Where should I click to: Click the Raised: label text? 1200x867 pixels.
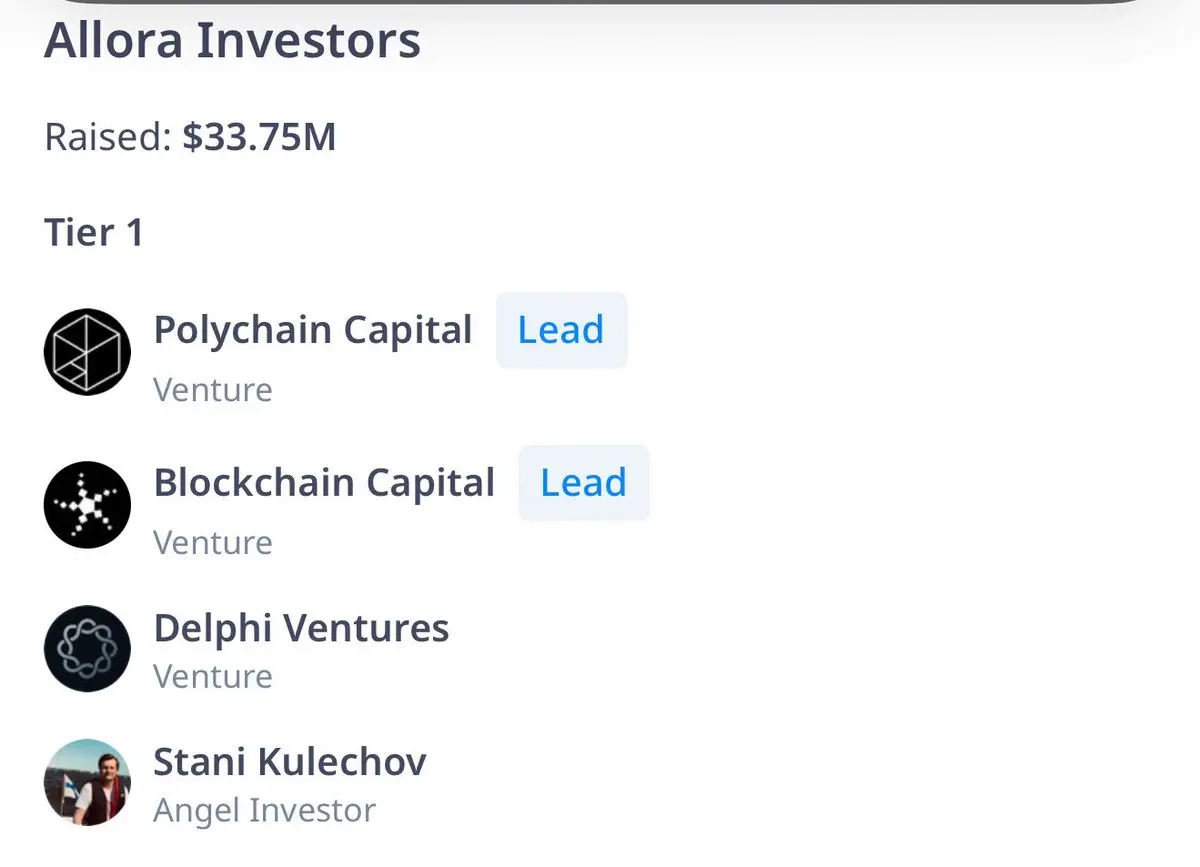[x=109, y=137]
